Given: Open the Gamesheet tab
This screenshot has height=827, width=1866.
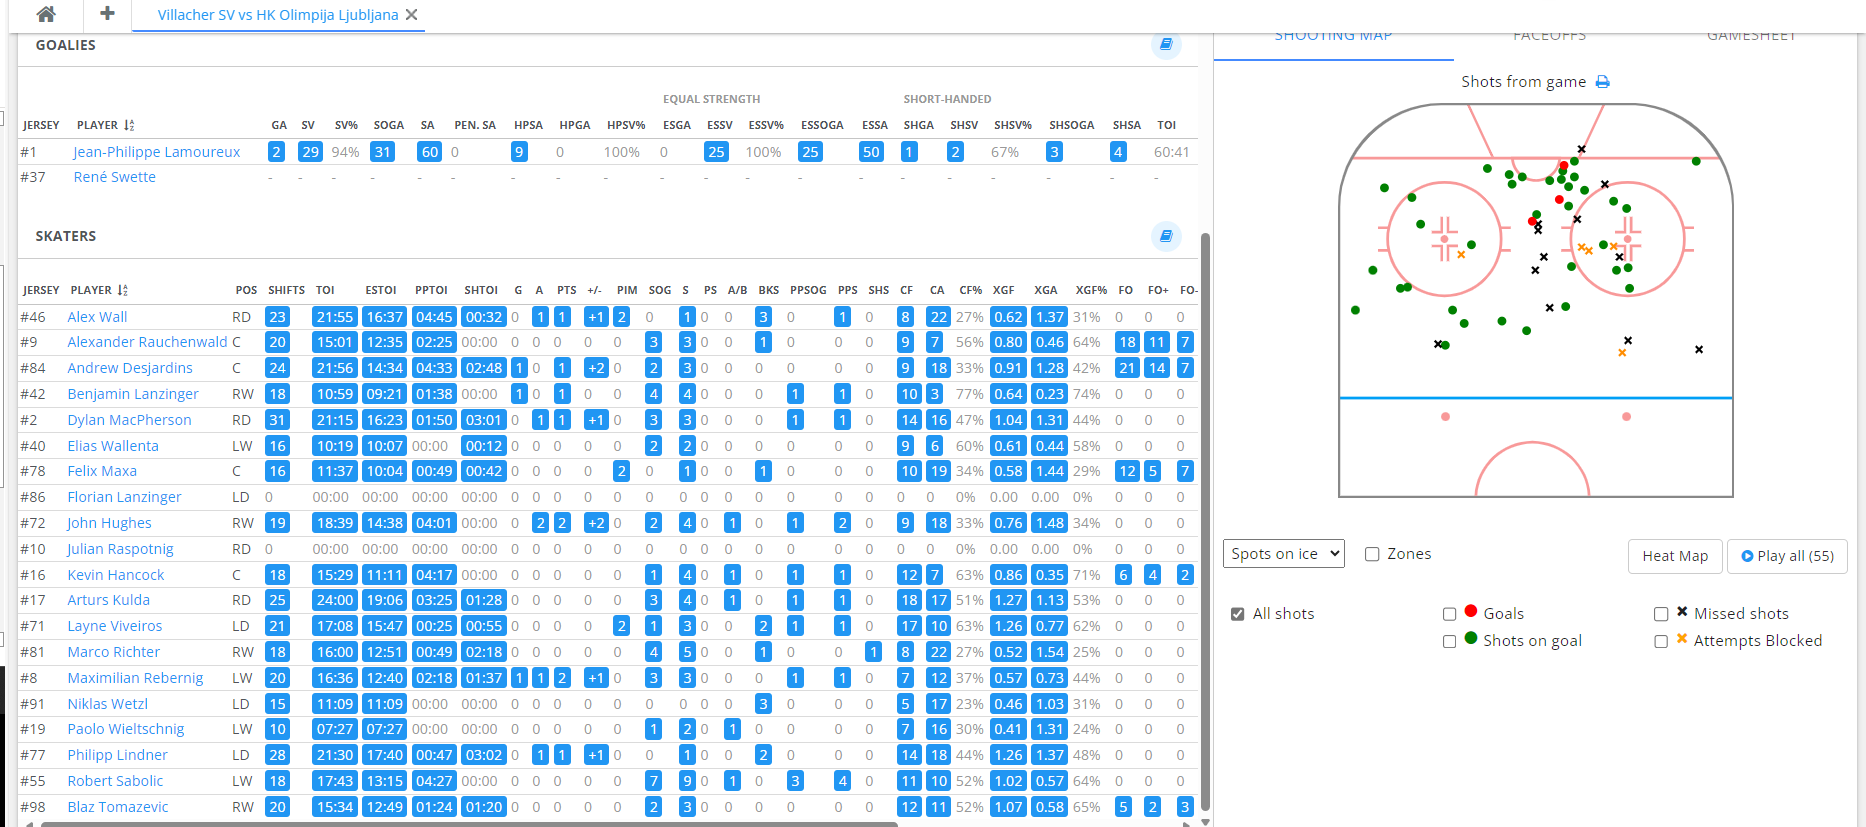Looking at the screenshot, I should coord(1751,37).
